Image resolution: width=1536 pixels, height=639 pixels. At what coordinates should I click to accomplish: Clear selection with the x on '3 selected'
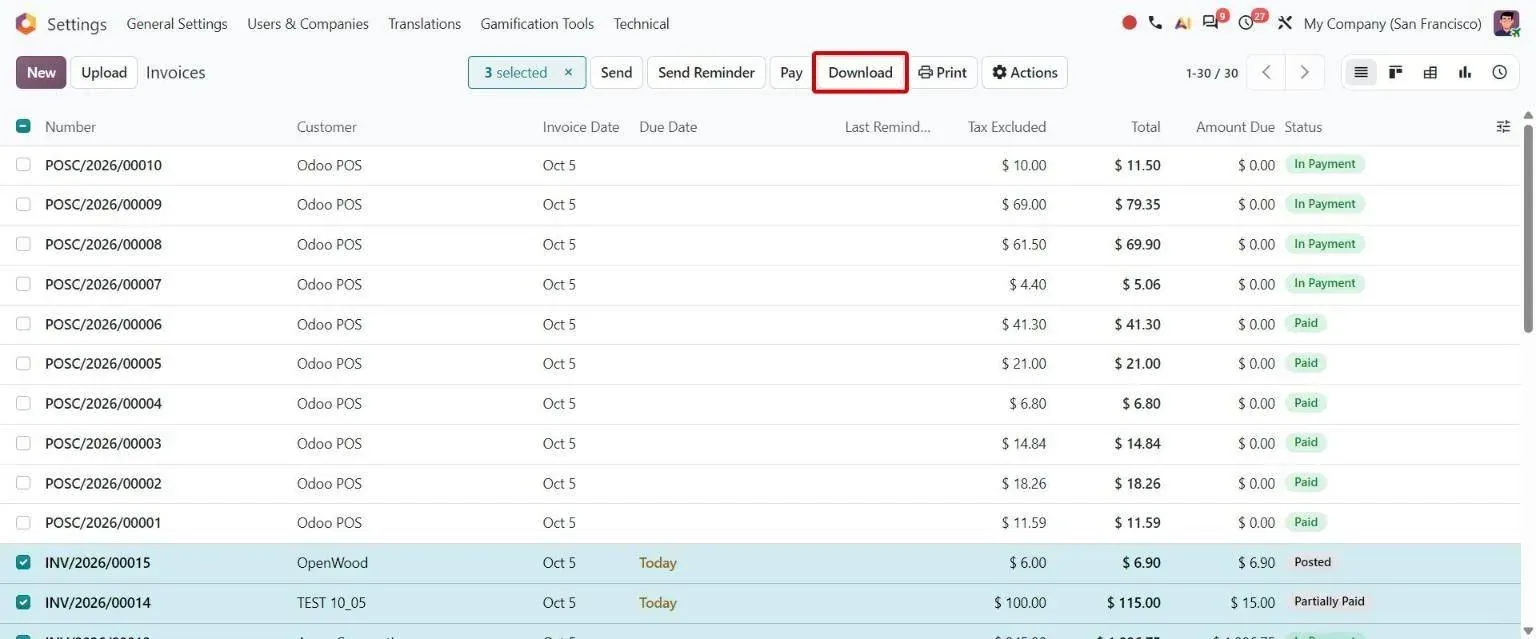point(568,72)
